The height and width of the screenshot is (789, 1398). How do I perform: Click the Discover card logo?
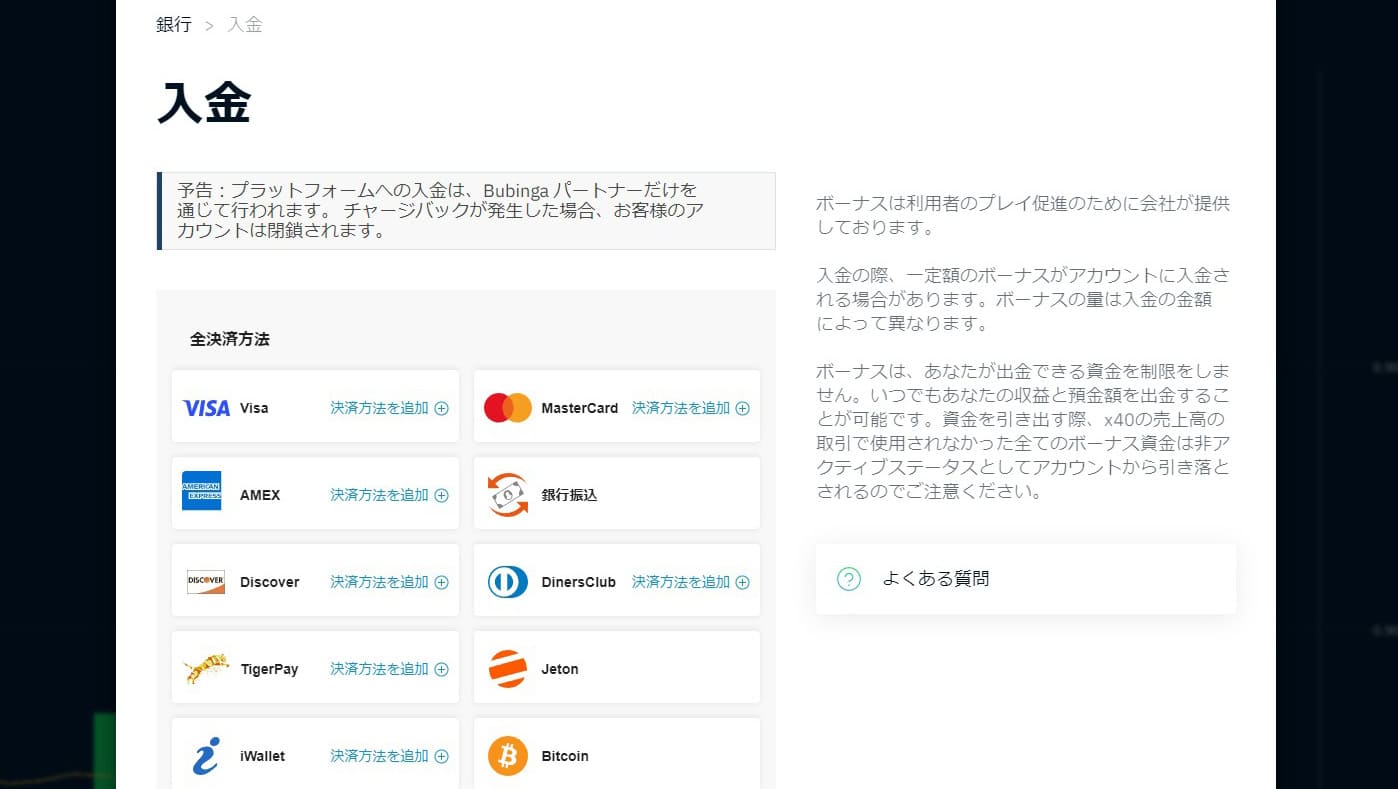(206, 582)
